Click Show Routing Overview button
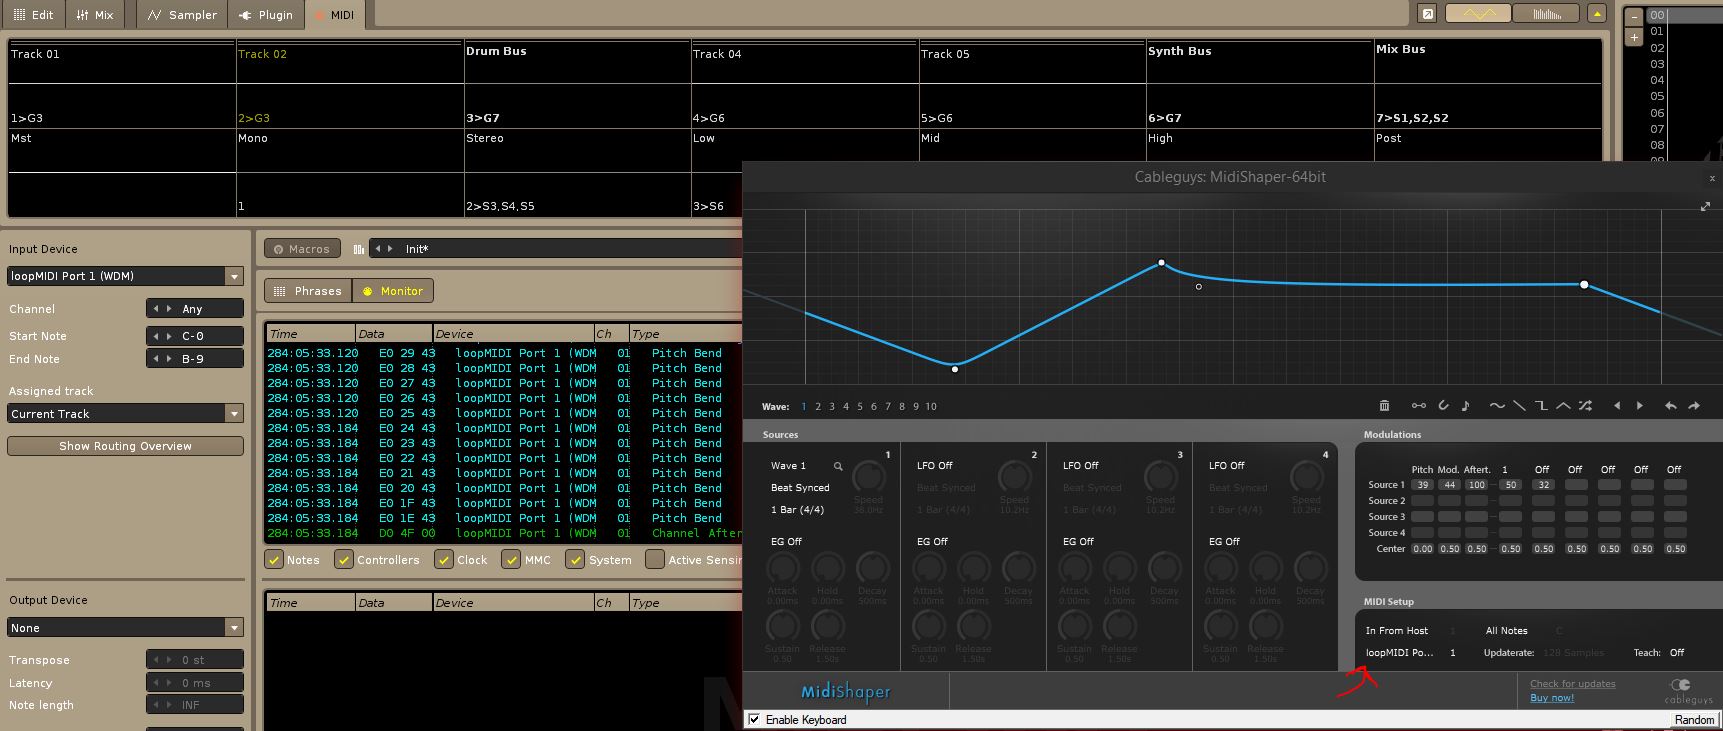The image size is (1723, 731). [x=125, y=446]
